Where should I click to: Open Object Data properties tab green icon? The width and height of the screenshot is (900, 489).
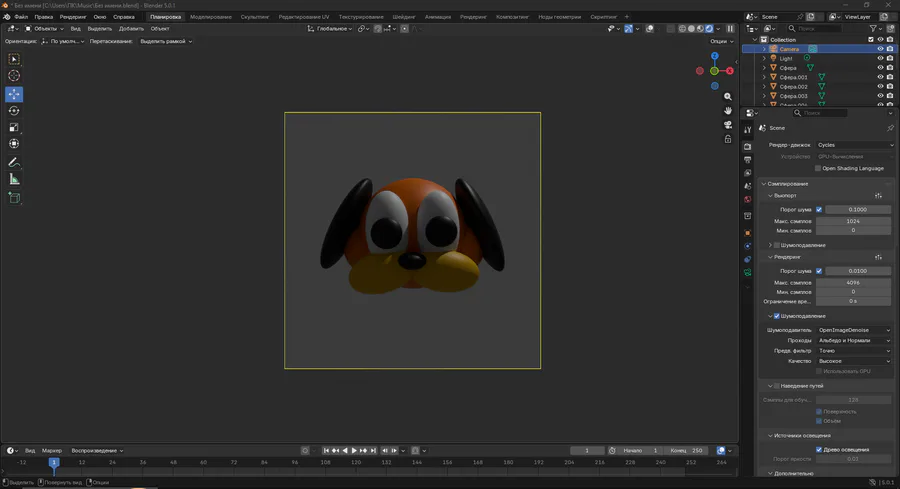point(747,273)
